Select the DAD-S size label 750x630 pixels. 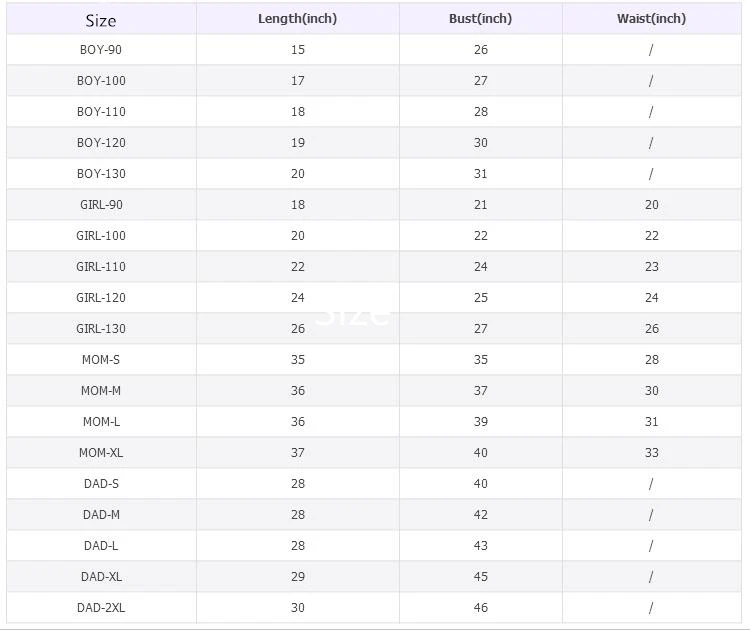tap(101, 484)
